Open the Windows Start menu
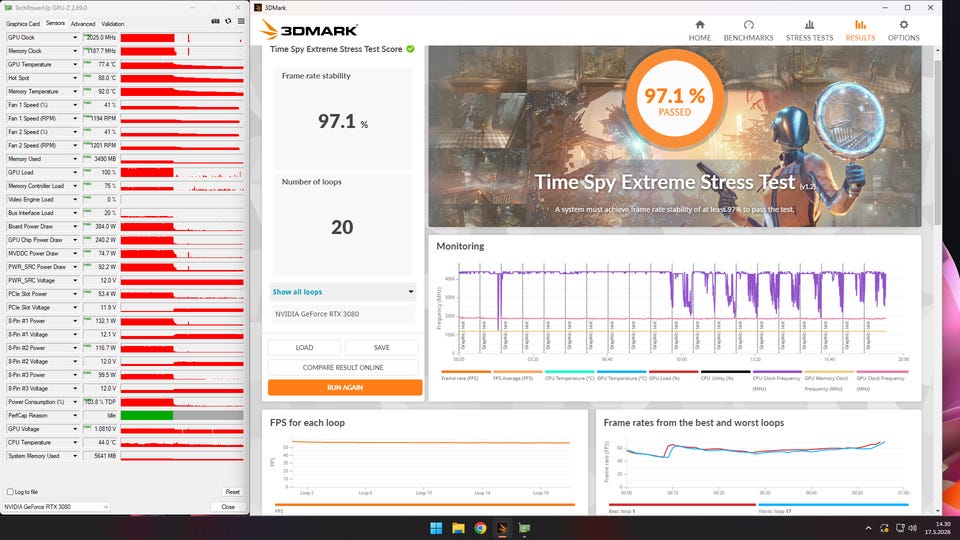 pyautogui.click(x=436, y=528)
